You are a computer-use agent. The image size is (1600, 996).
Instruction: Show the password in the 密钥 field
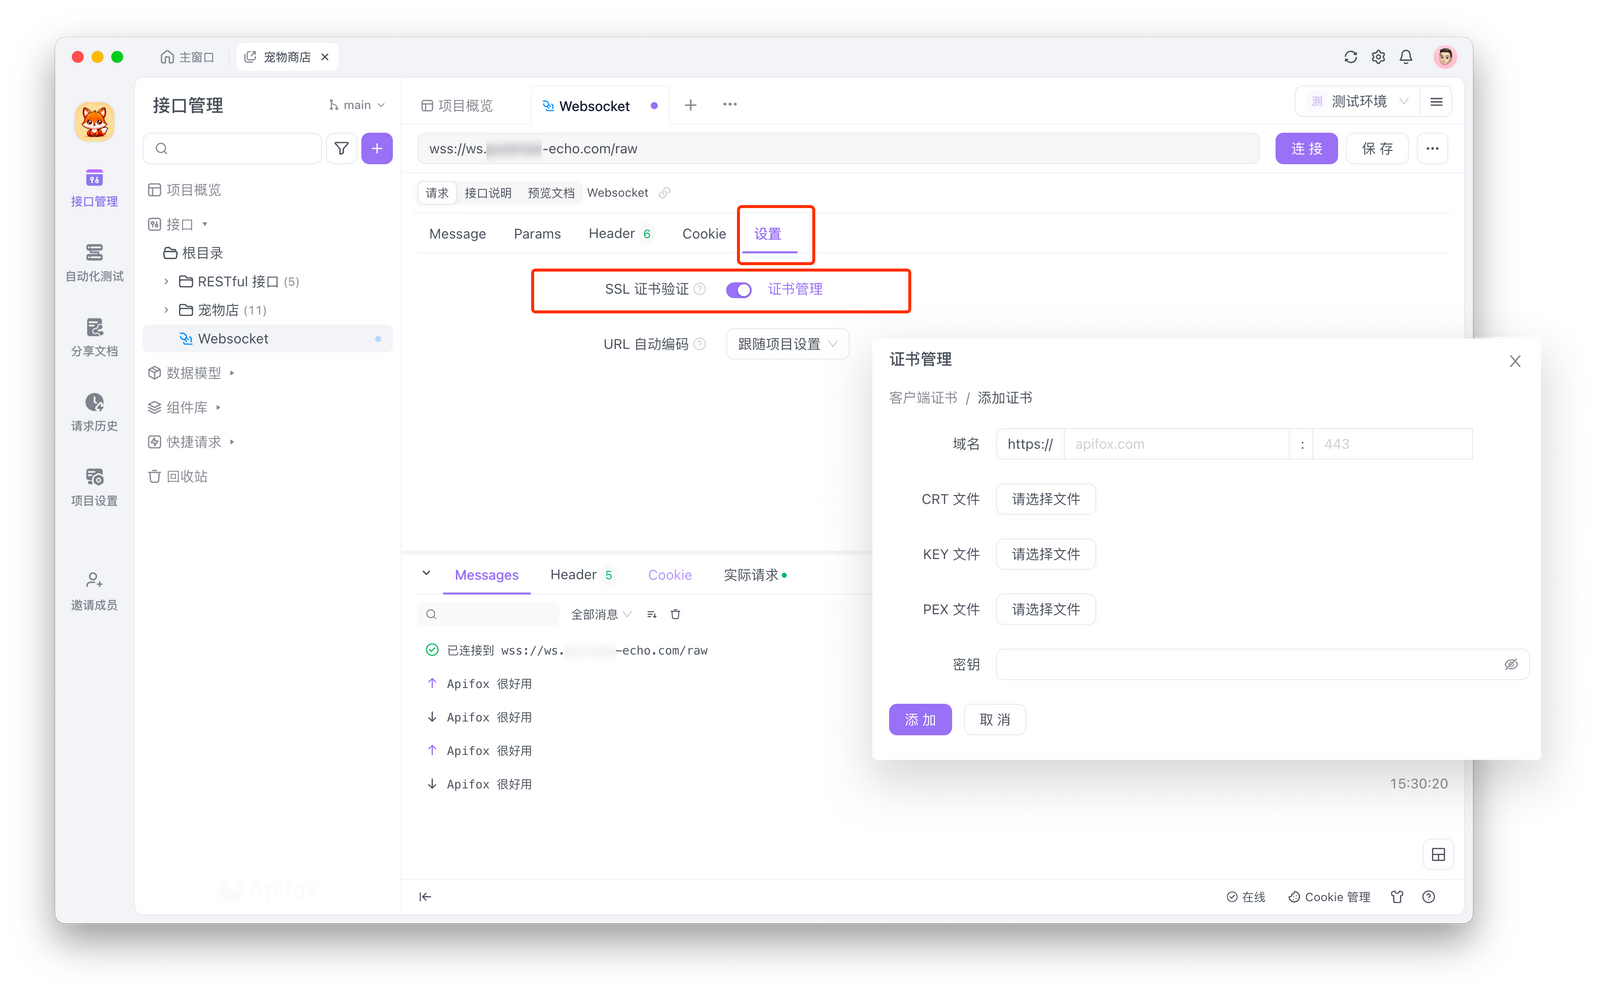click(1511, 664)
